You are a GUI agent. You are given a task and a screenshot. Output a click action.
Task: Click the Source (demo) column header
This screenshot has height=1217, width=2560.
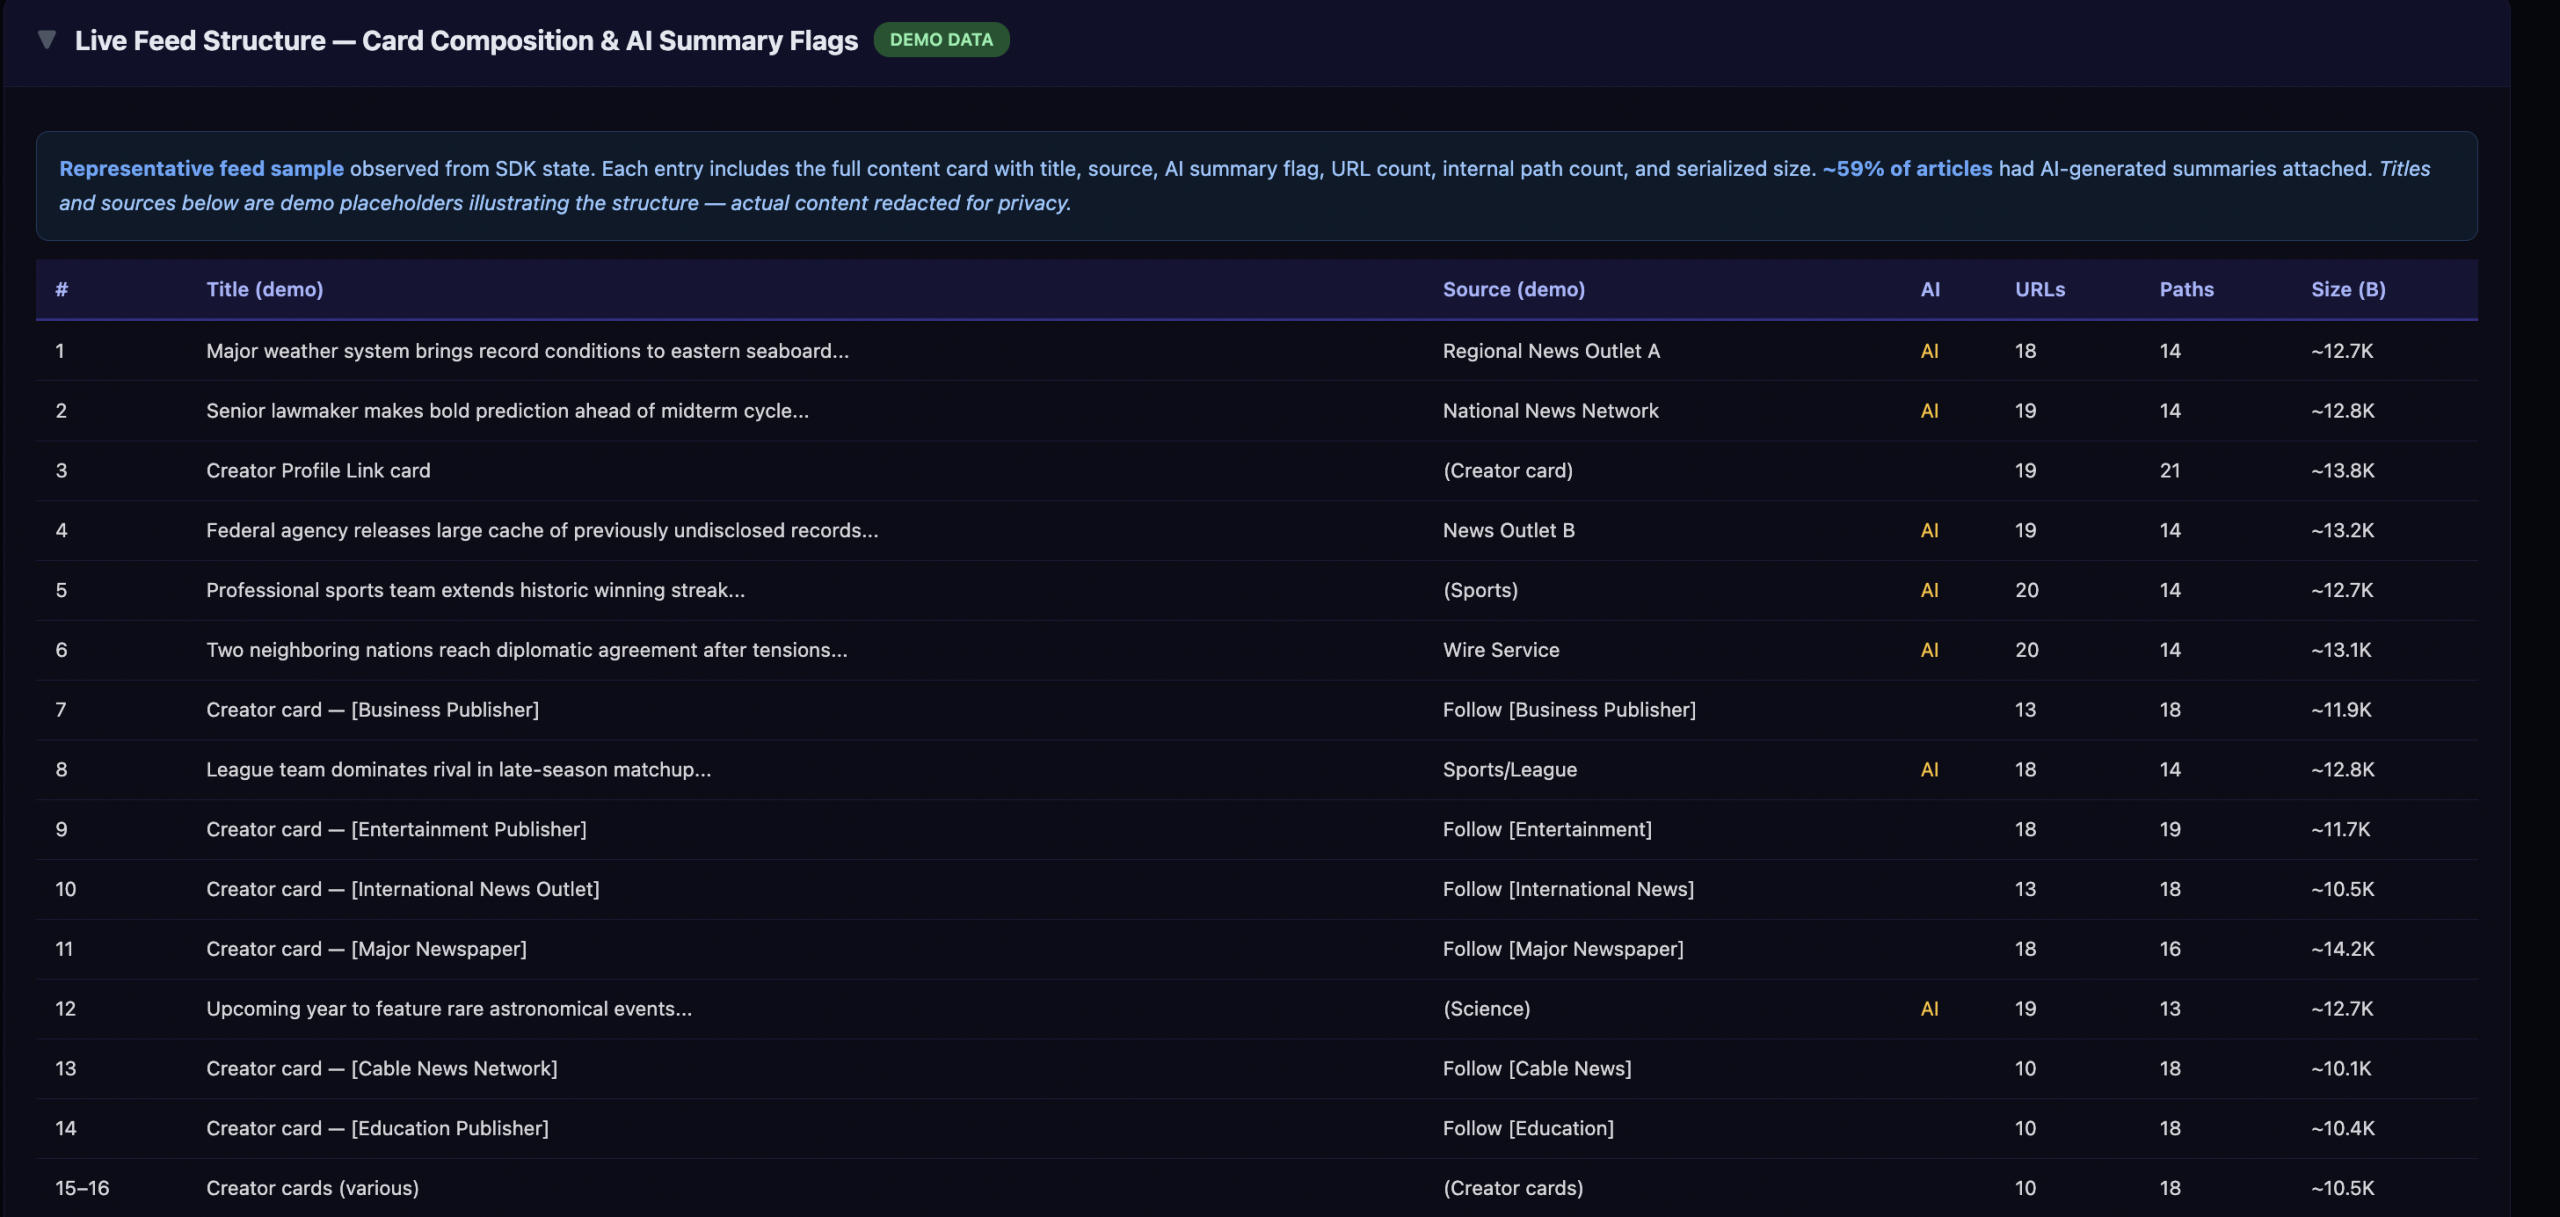click(x=1513, y=289)
